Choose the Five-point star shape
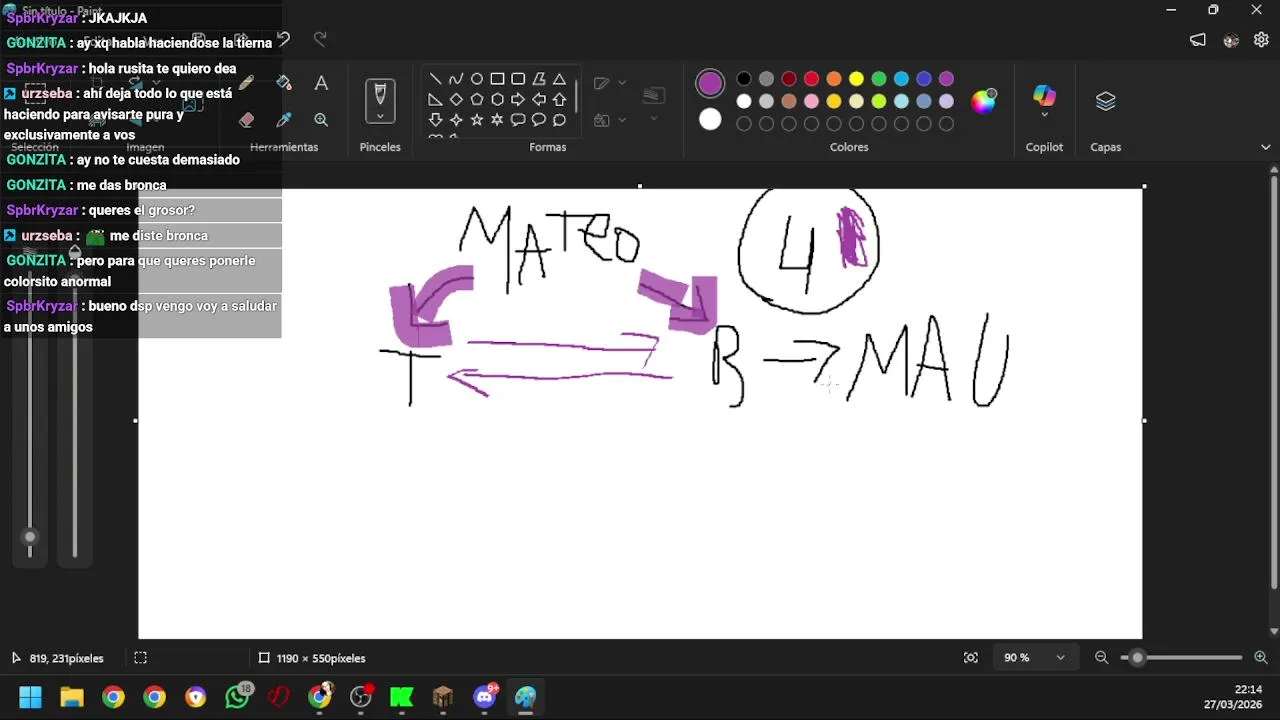This screenshot has width=1280, height=720. tap(477, 120)
